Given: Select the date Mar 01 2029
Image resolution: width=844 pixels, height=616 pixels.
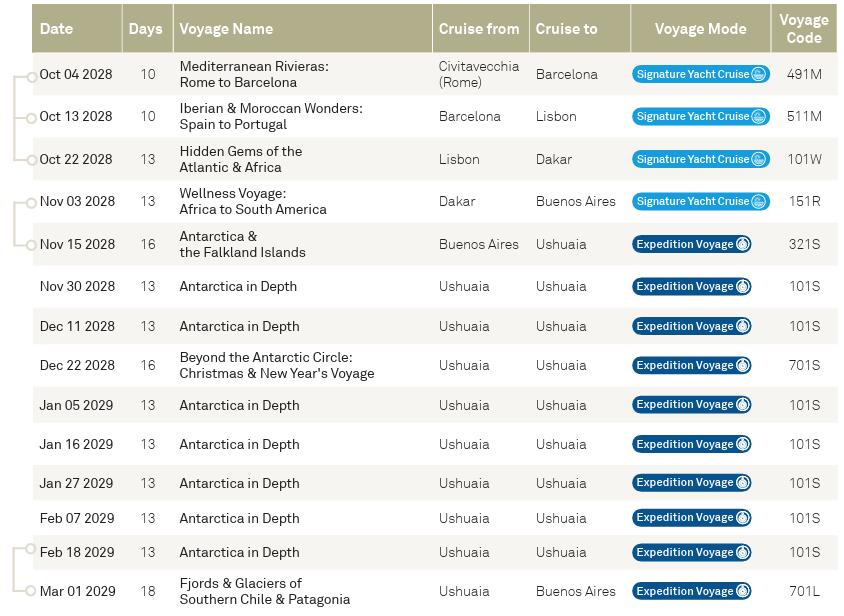Looking at the screenshot, I should [x=78, y=591].
